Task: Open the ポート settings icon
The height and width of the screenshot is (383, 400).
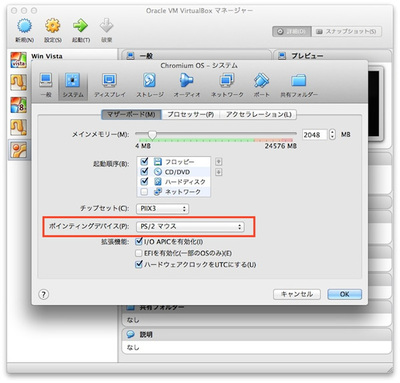Action: pyautogui.click(x=261, y=80)
